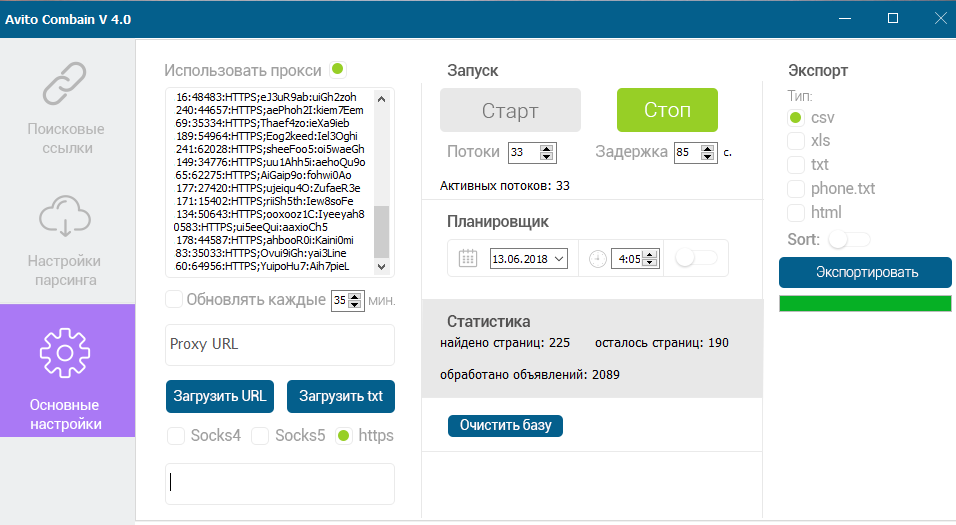Click into the Proxy URL field

tap(279, 344)
